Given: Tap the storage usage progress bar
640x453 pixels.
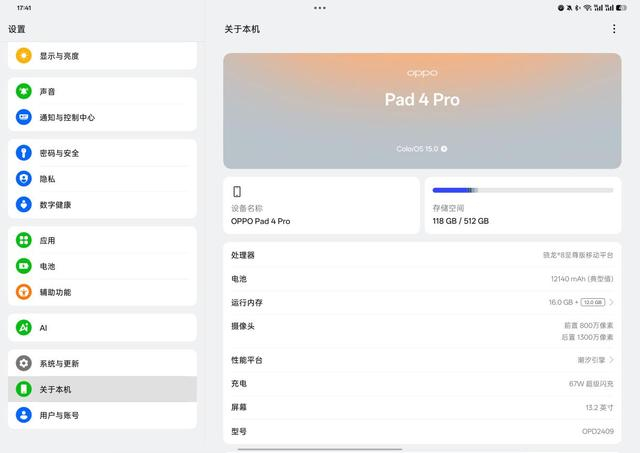Looking at the screenshot, I should pyautogui.click(x=523, y=190).
